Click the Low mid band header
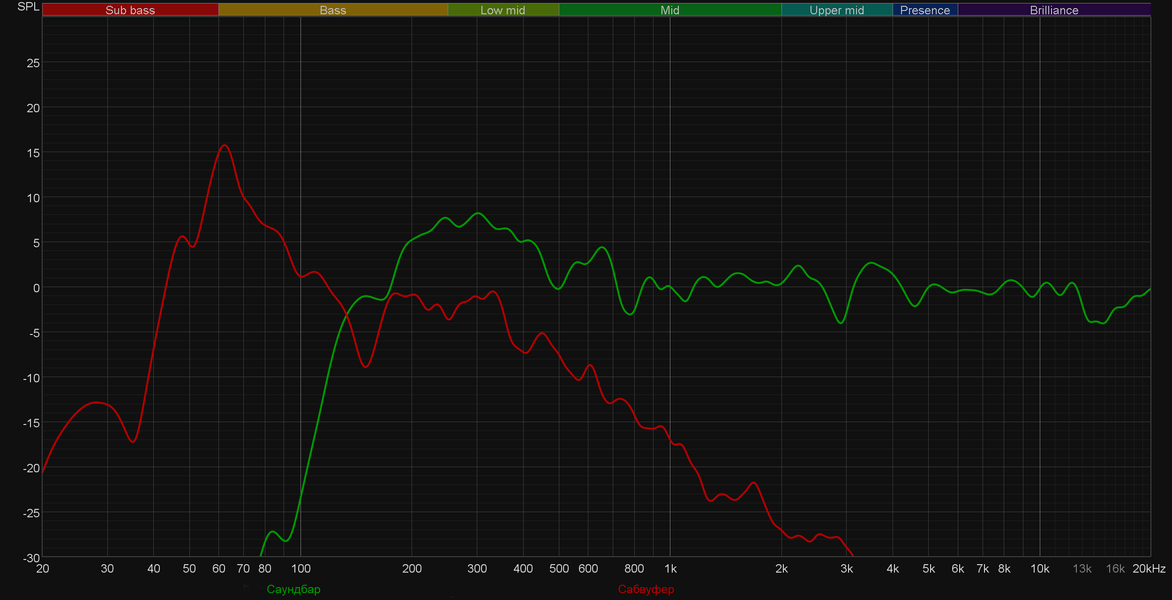 pos(503,10)
